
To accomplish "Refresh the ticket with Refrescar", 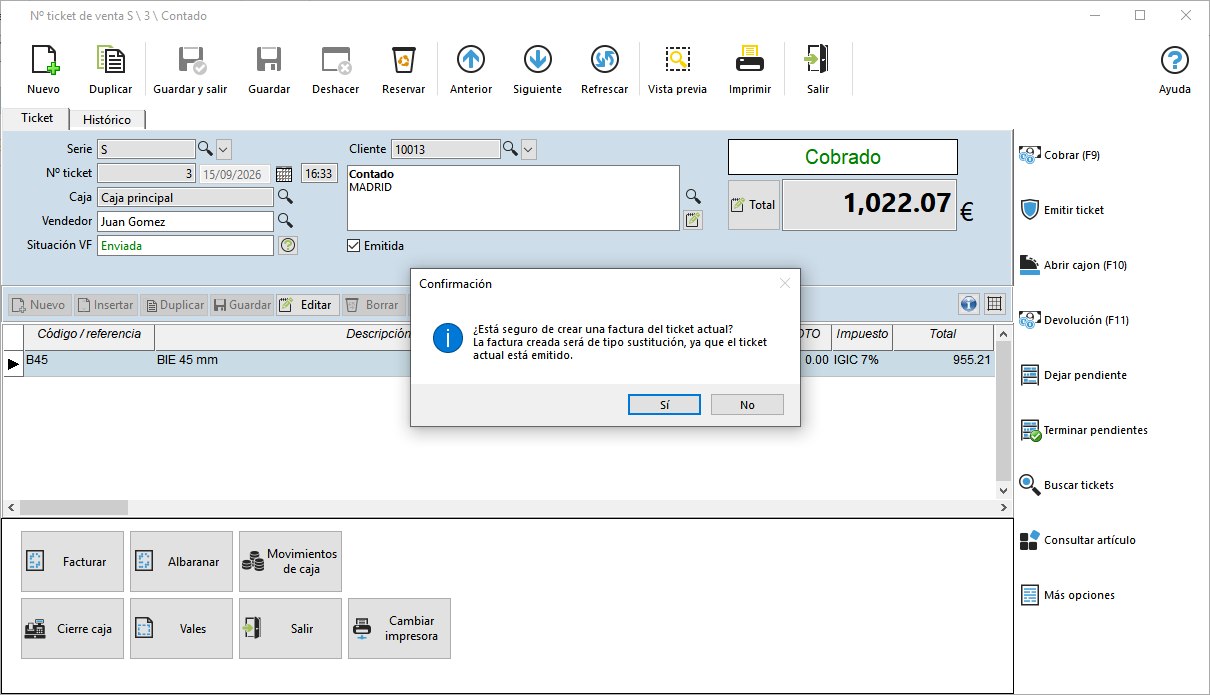I will tap(604, 70).
